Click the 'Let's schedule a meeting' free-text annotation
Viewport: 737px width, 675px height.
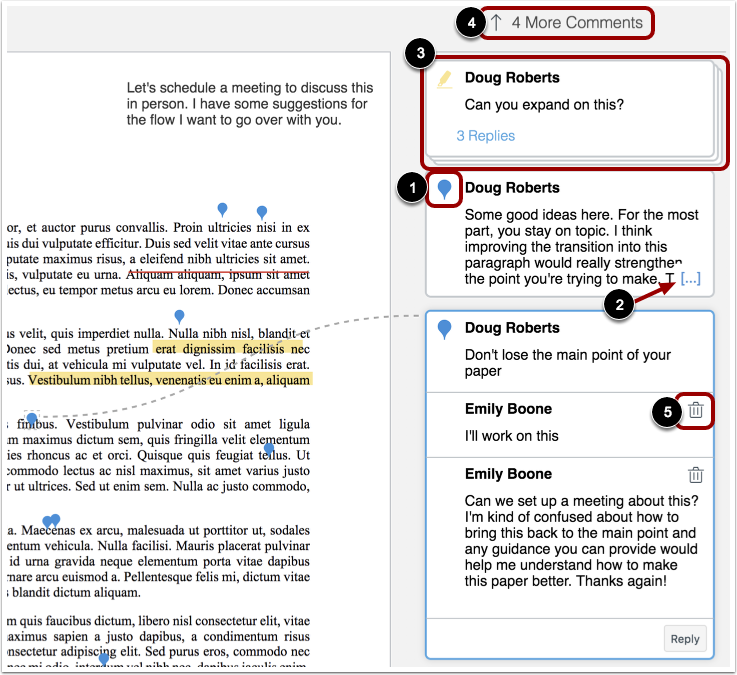click(250, 104)
